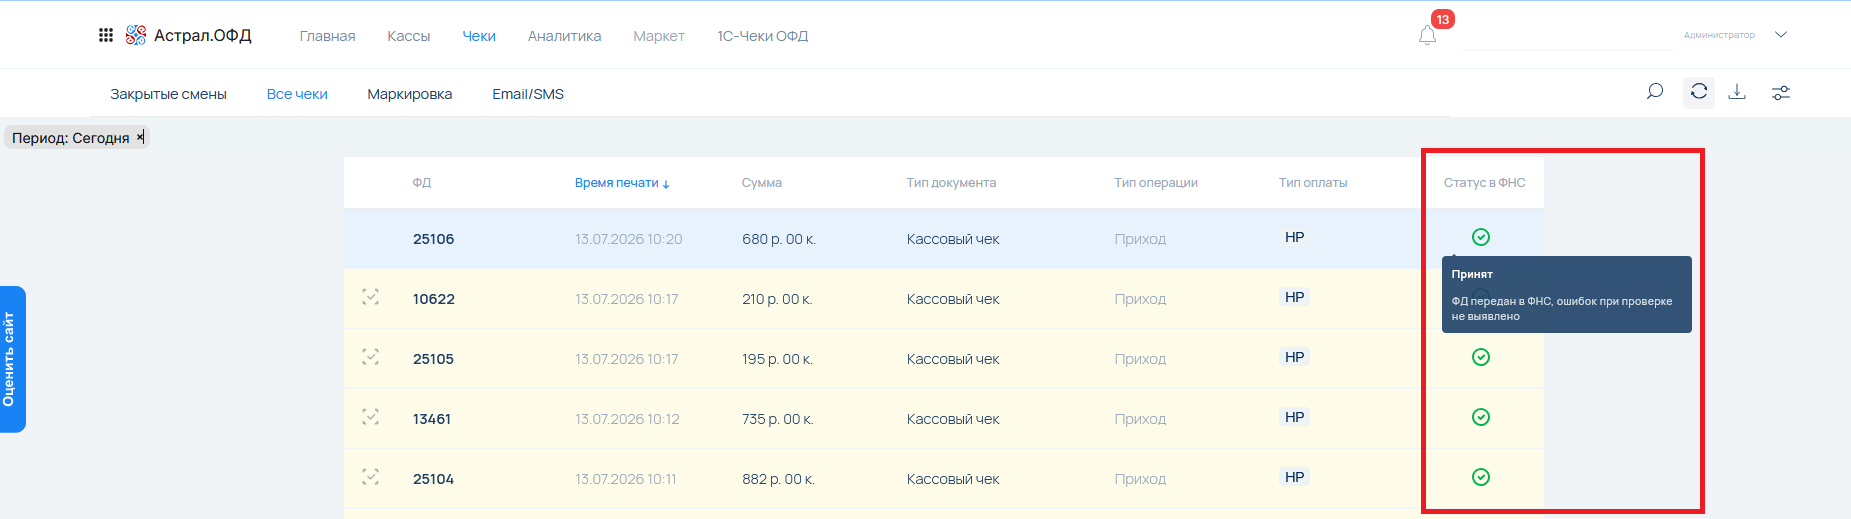Remove the Период: Сегодня filter chip
Image resolution: width=1851 pixels, height=519 pixels.
click(x=140, y=137)
